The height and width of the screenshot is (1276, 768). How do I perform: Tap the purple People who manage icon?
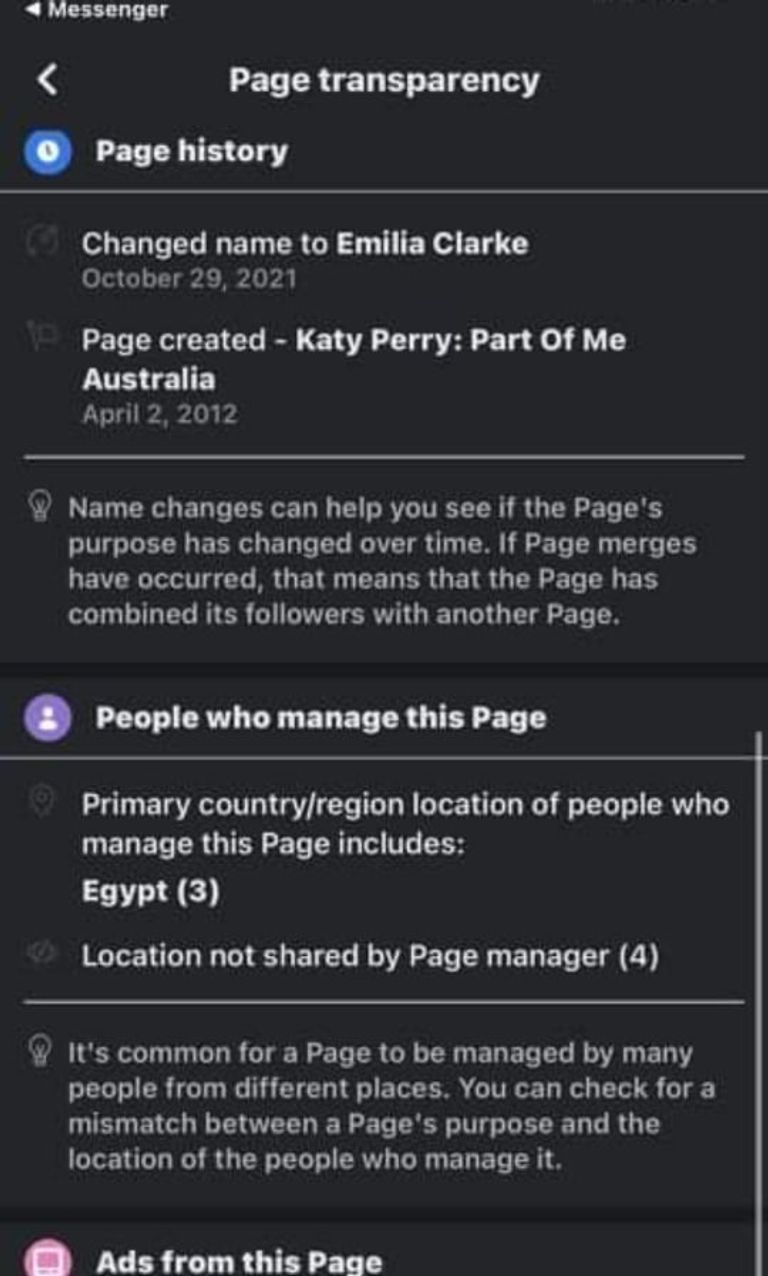[47, 719]
